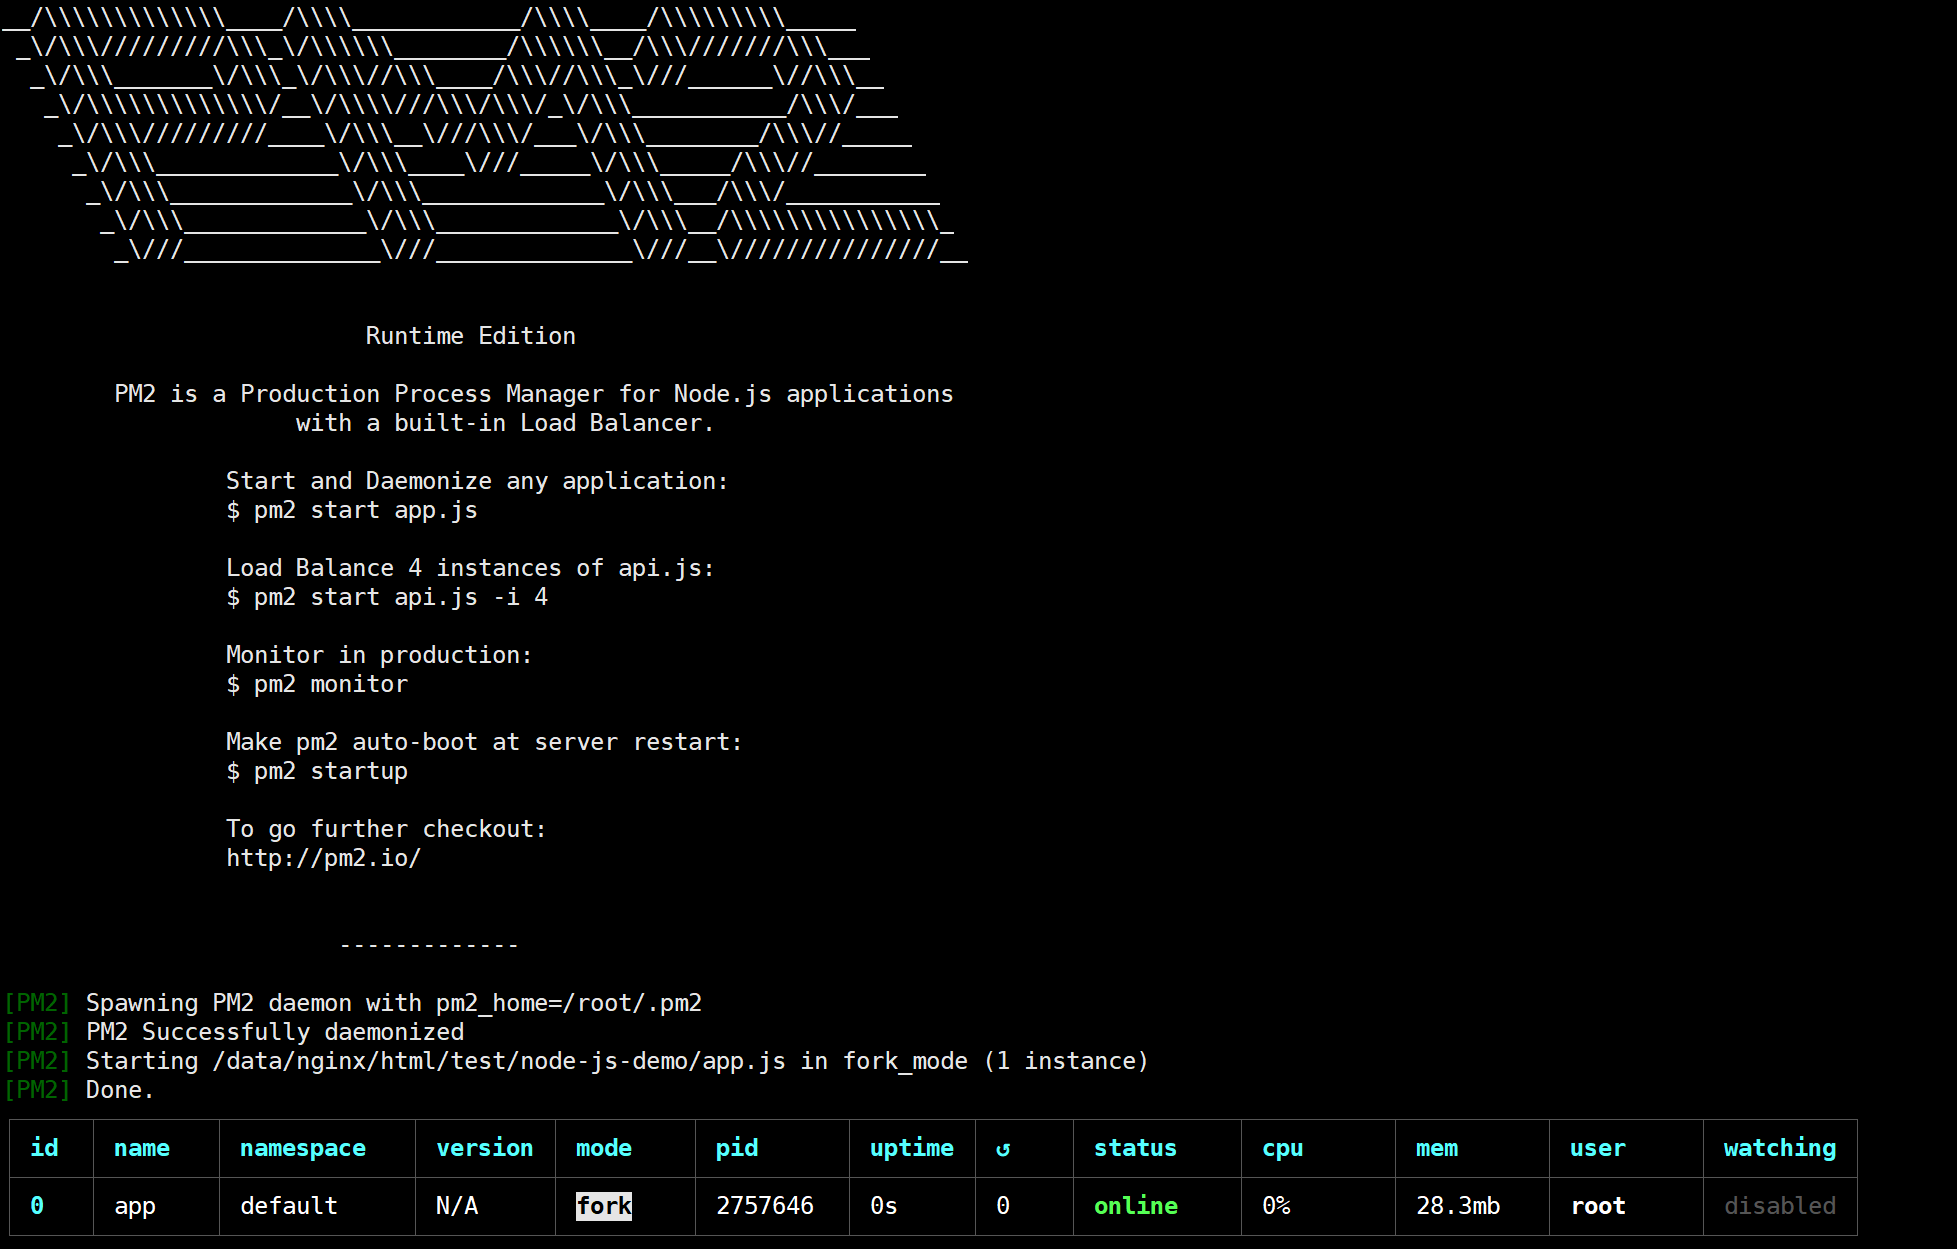Click the 'online' status cell

[1136, 1206]
